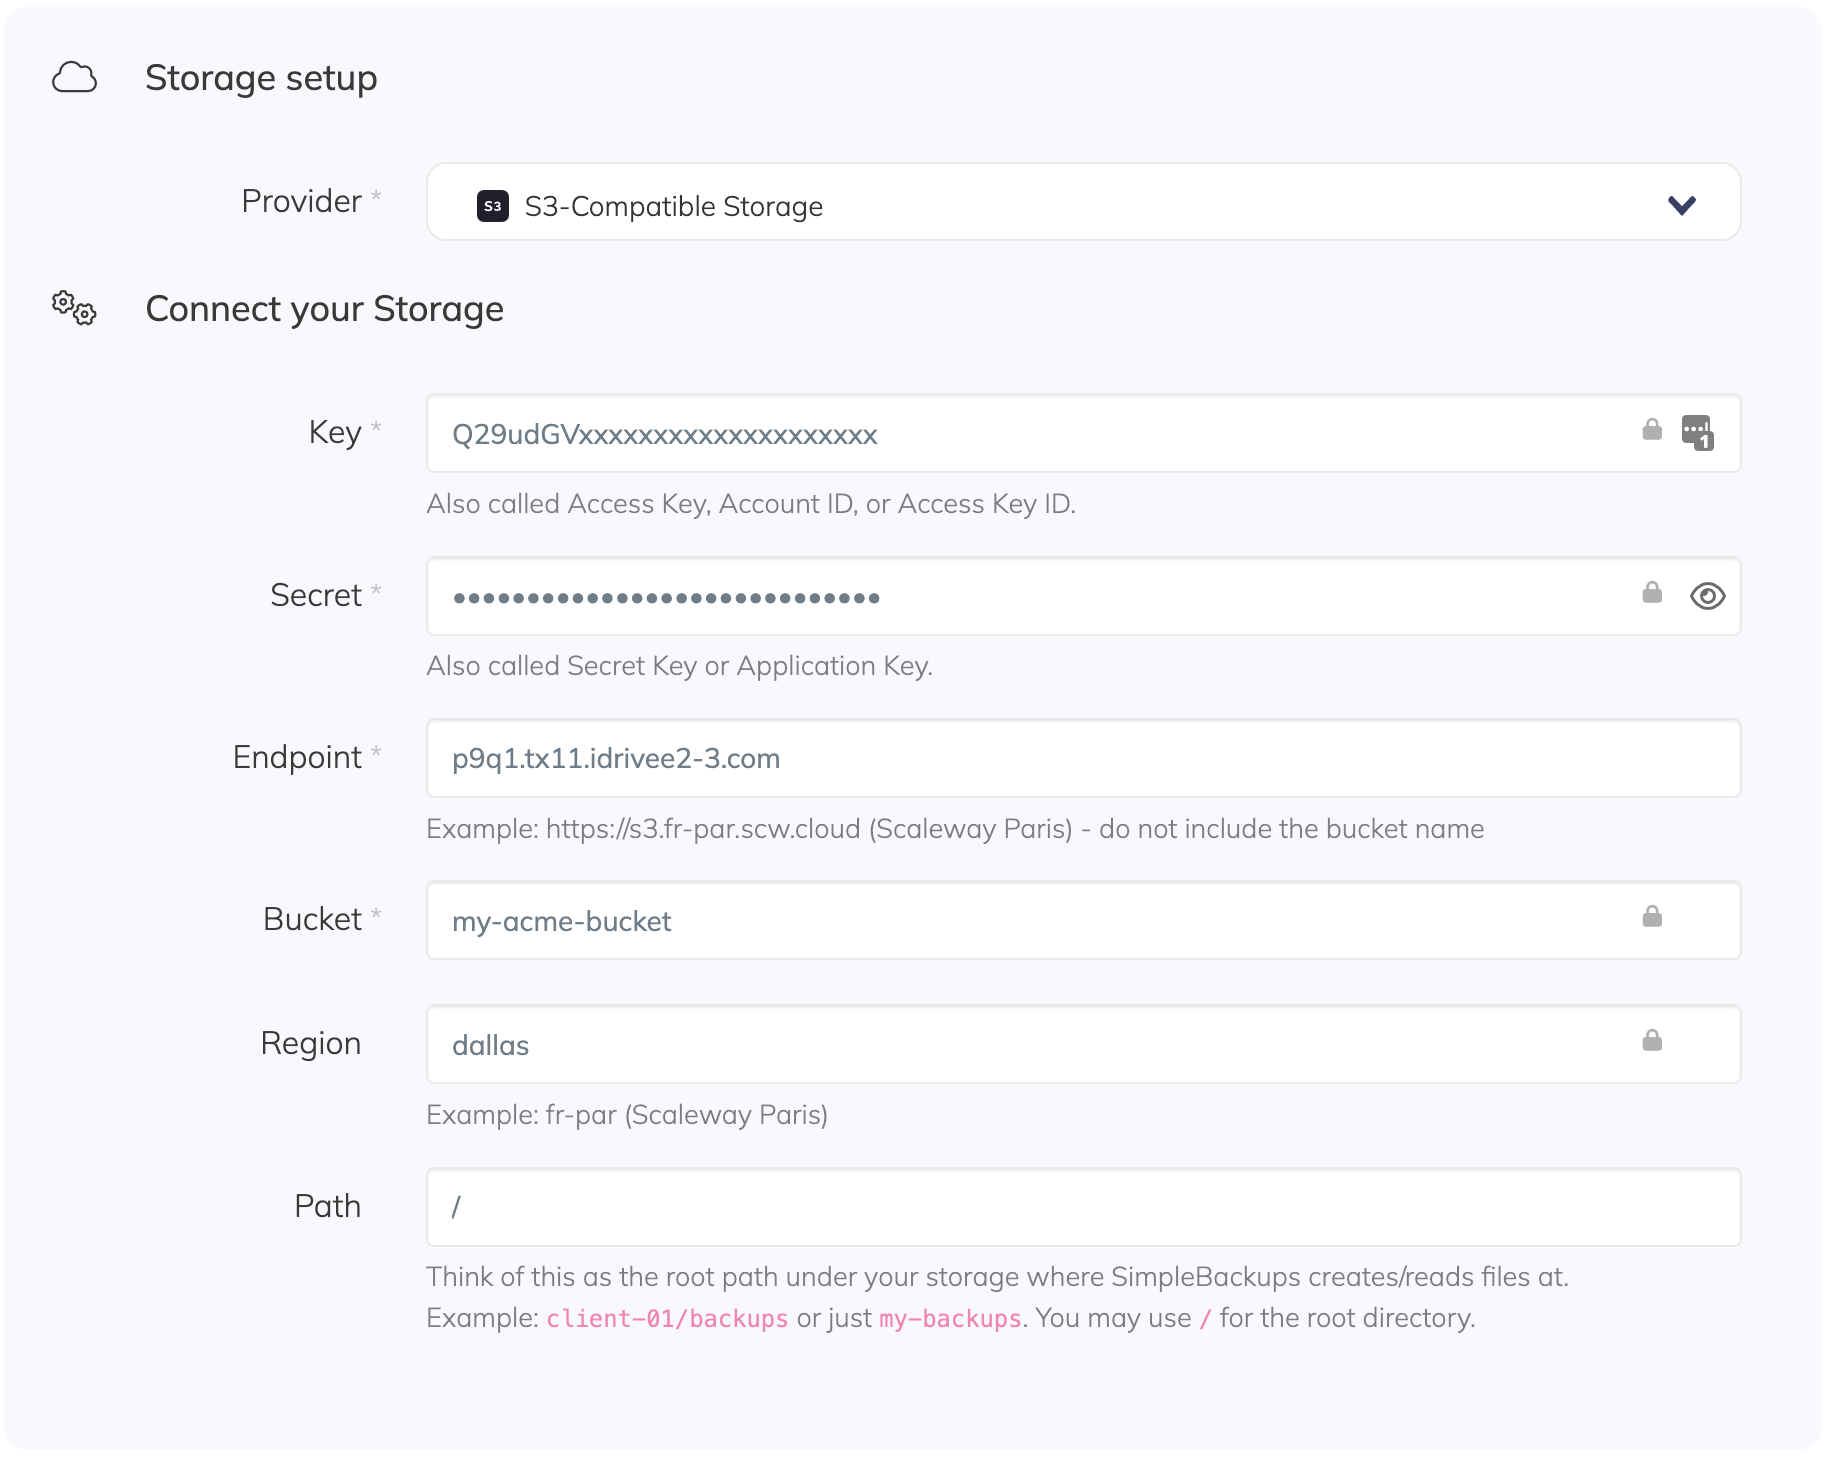Click the S3 badge inside the Provider field
The width and height of the screenshot is (1834, 1464).
[x=492, y=205]
